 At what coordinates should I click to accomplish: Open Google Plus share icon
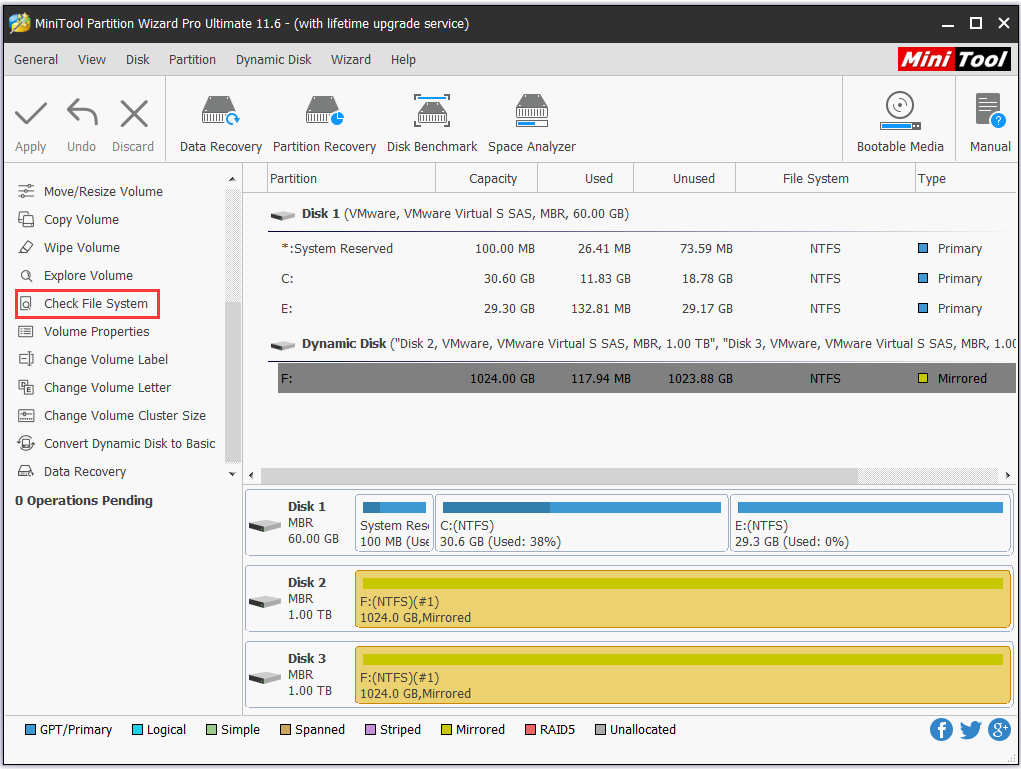[1000, 729]
